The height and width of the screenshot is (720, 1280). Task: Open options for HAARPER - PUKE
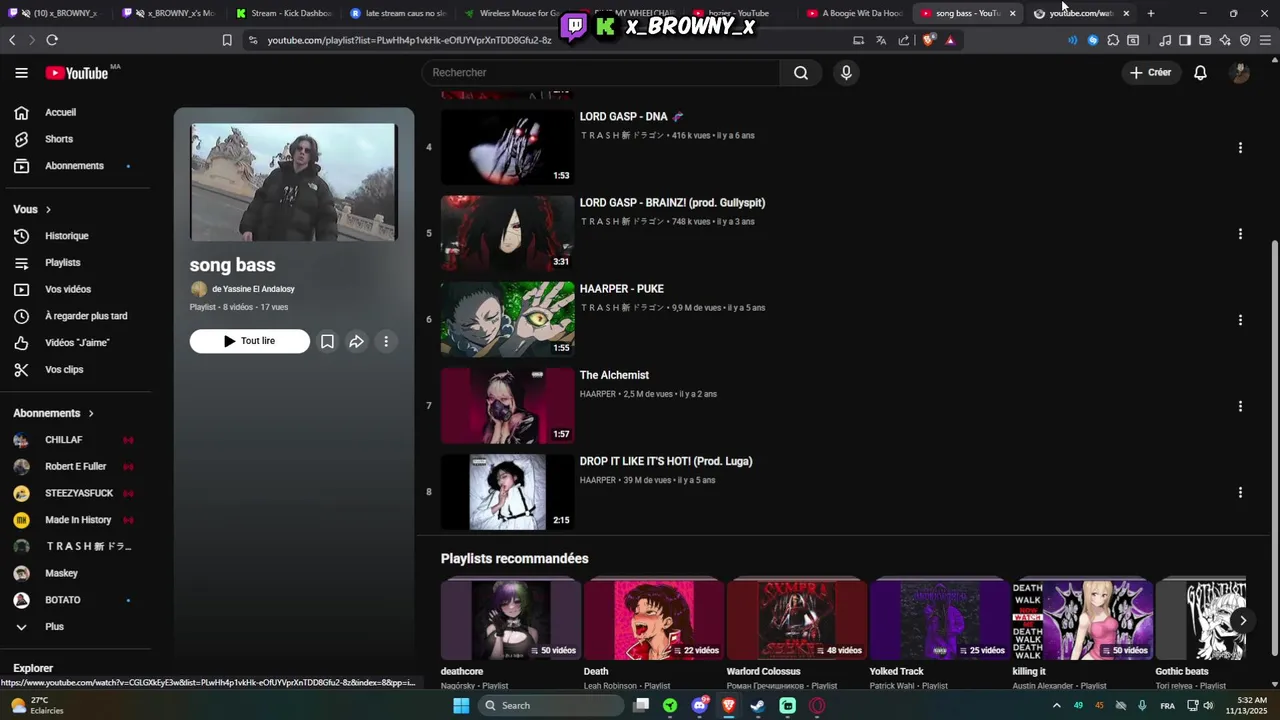(1240, 320)
